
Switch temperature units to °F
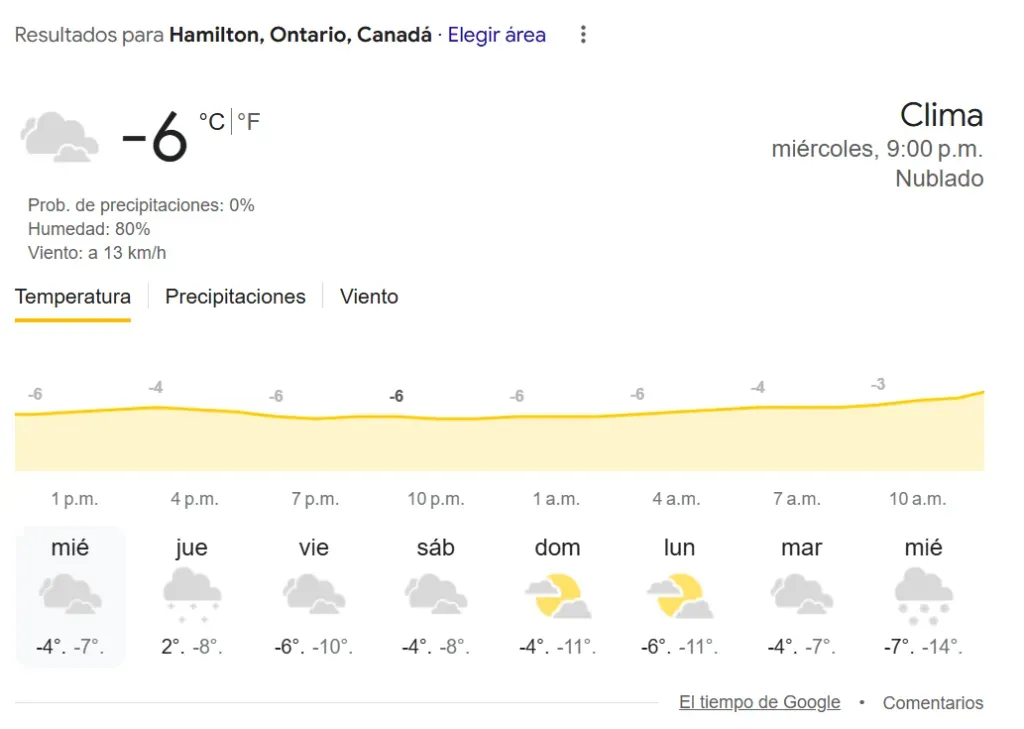tap(249, 122)
